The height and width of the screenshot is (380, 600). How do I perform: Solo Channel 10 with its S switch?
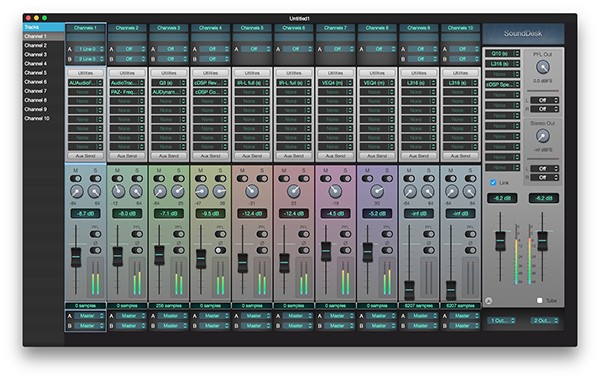[471, 179]
